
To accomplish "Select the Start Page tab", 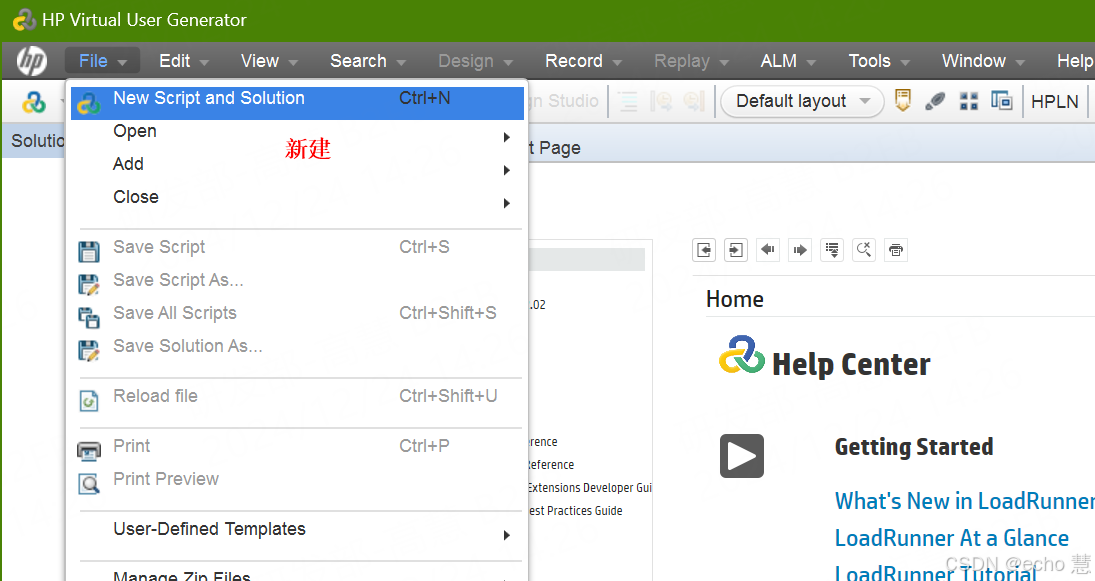I will (555, 148).
